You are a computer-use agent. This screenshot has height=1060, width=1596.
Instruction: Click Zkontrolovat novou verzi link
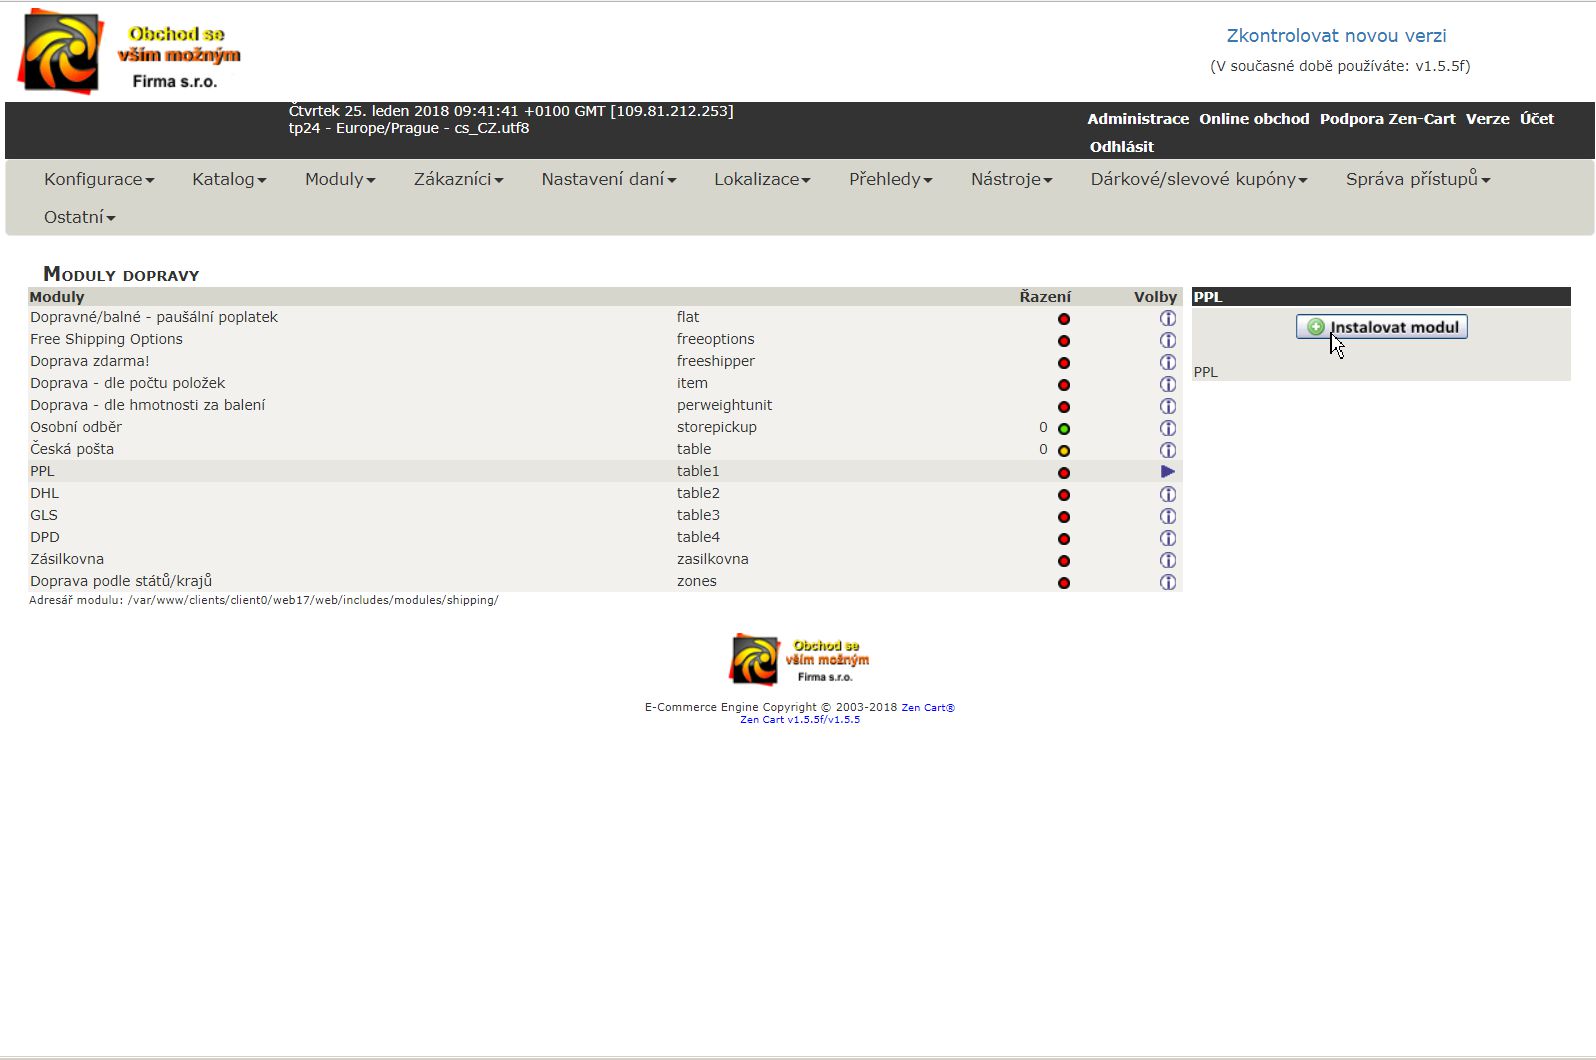tap(1336, 36)
